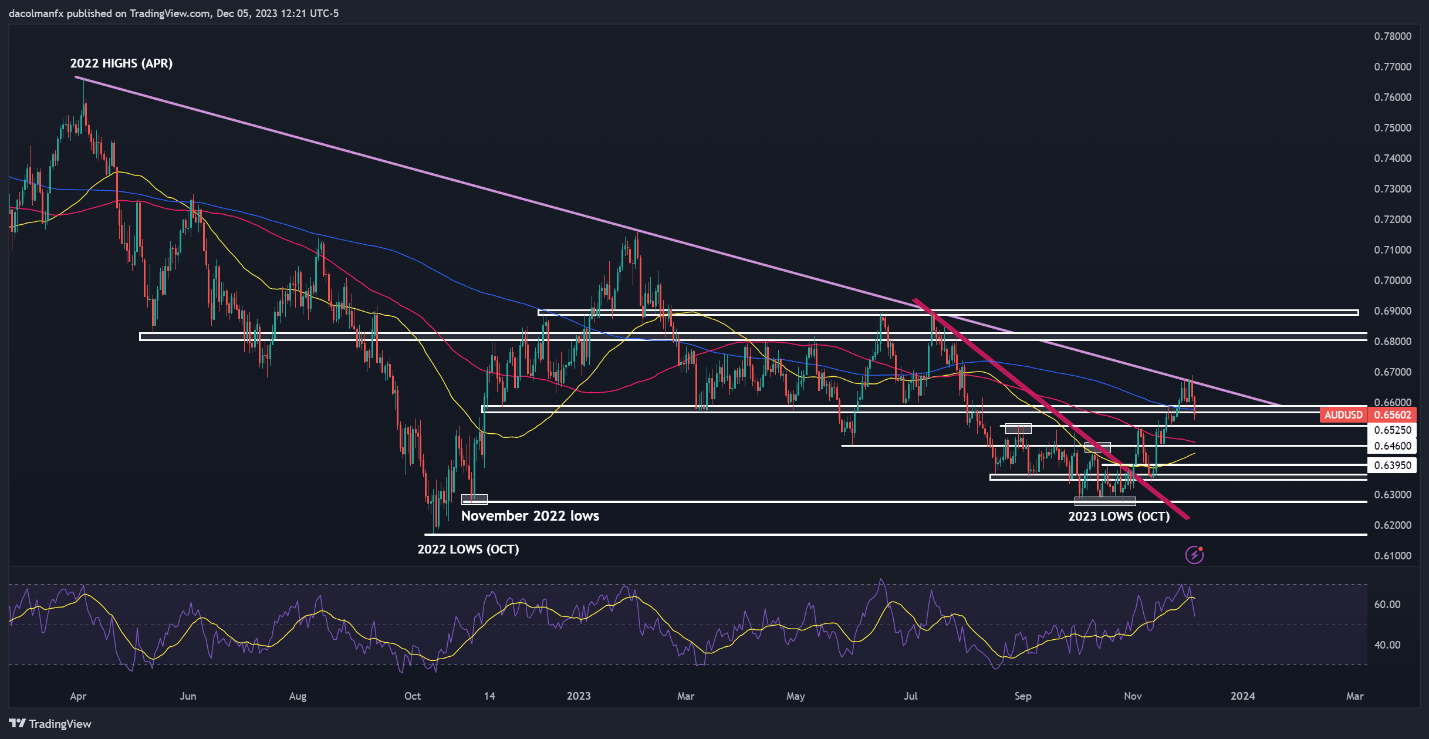1429x739 pixels.
Task: Click the '2022 HIGHS (APR)' annotation
Action: (x=123, y=63)
